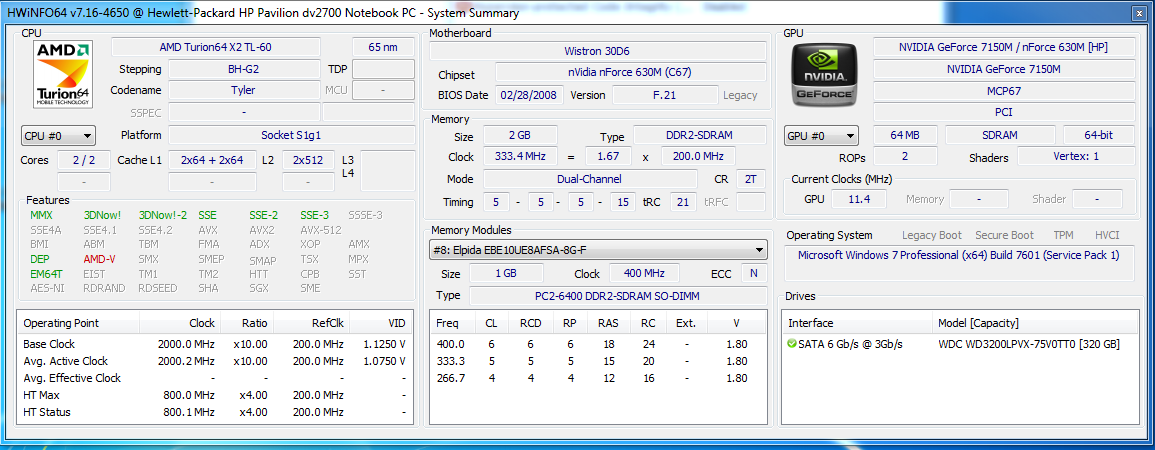Click the 2 GB memory size field
1155x450 pixels.
click(520, 136)
